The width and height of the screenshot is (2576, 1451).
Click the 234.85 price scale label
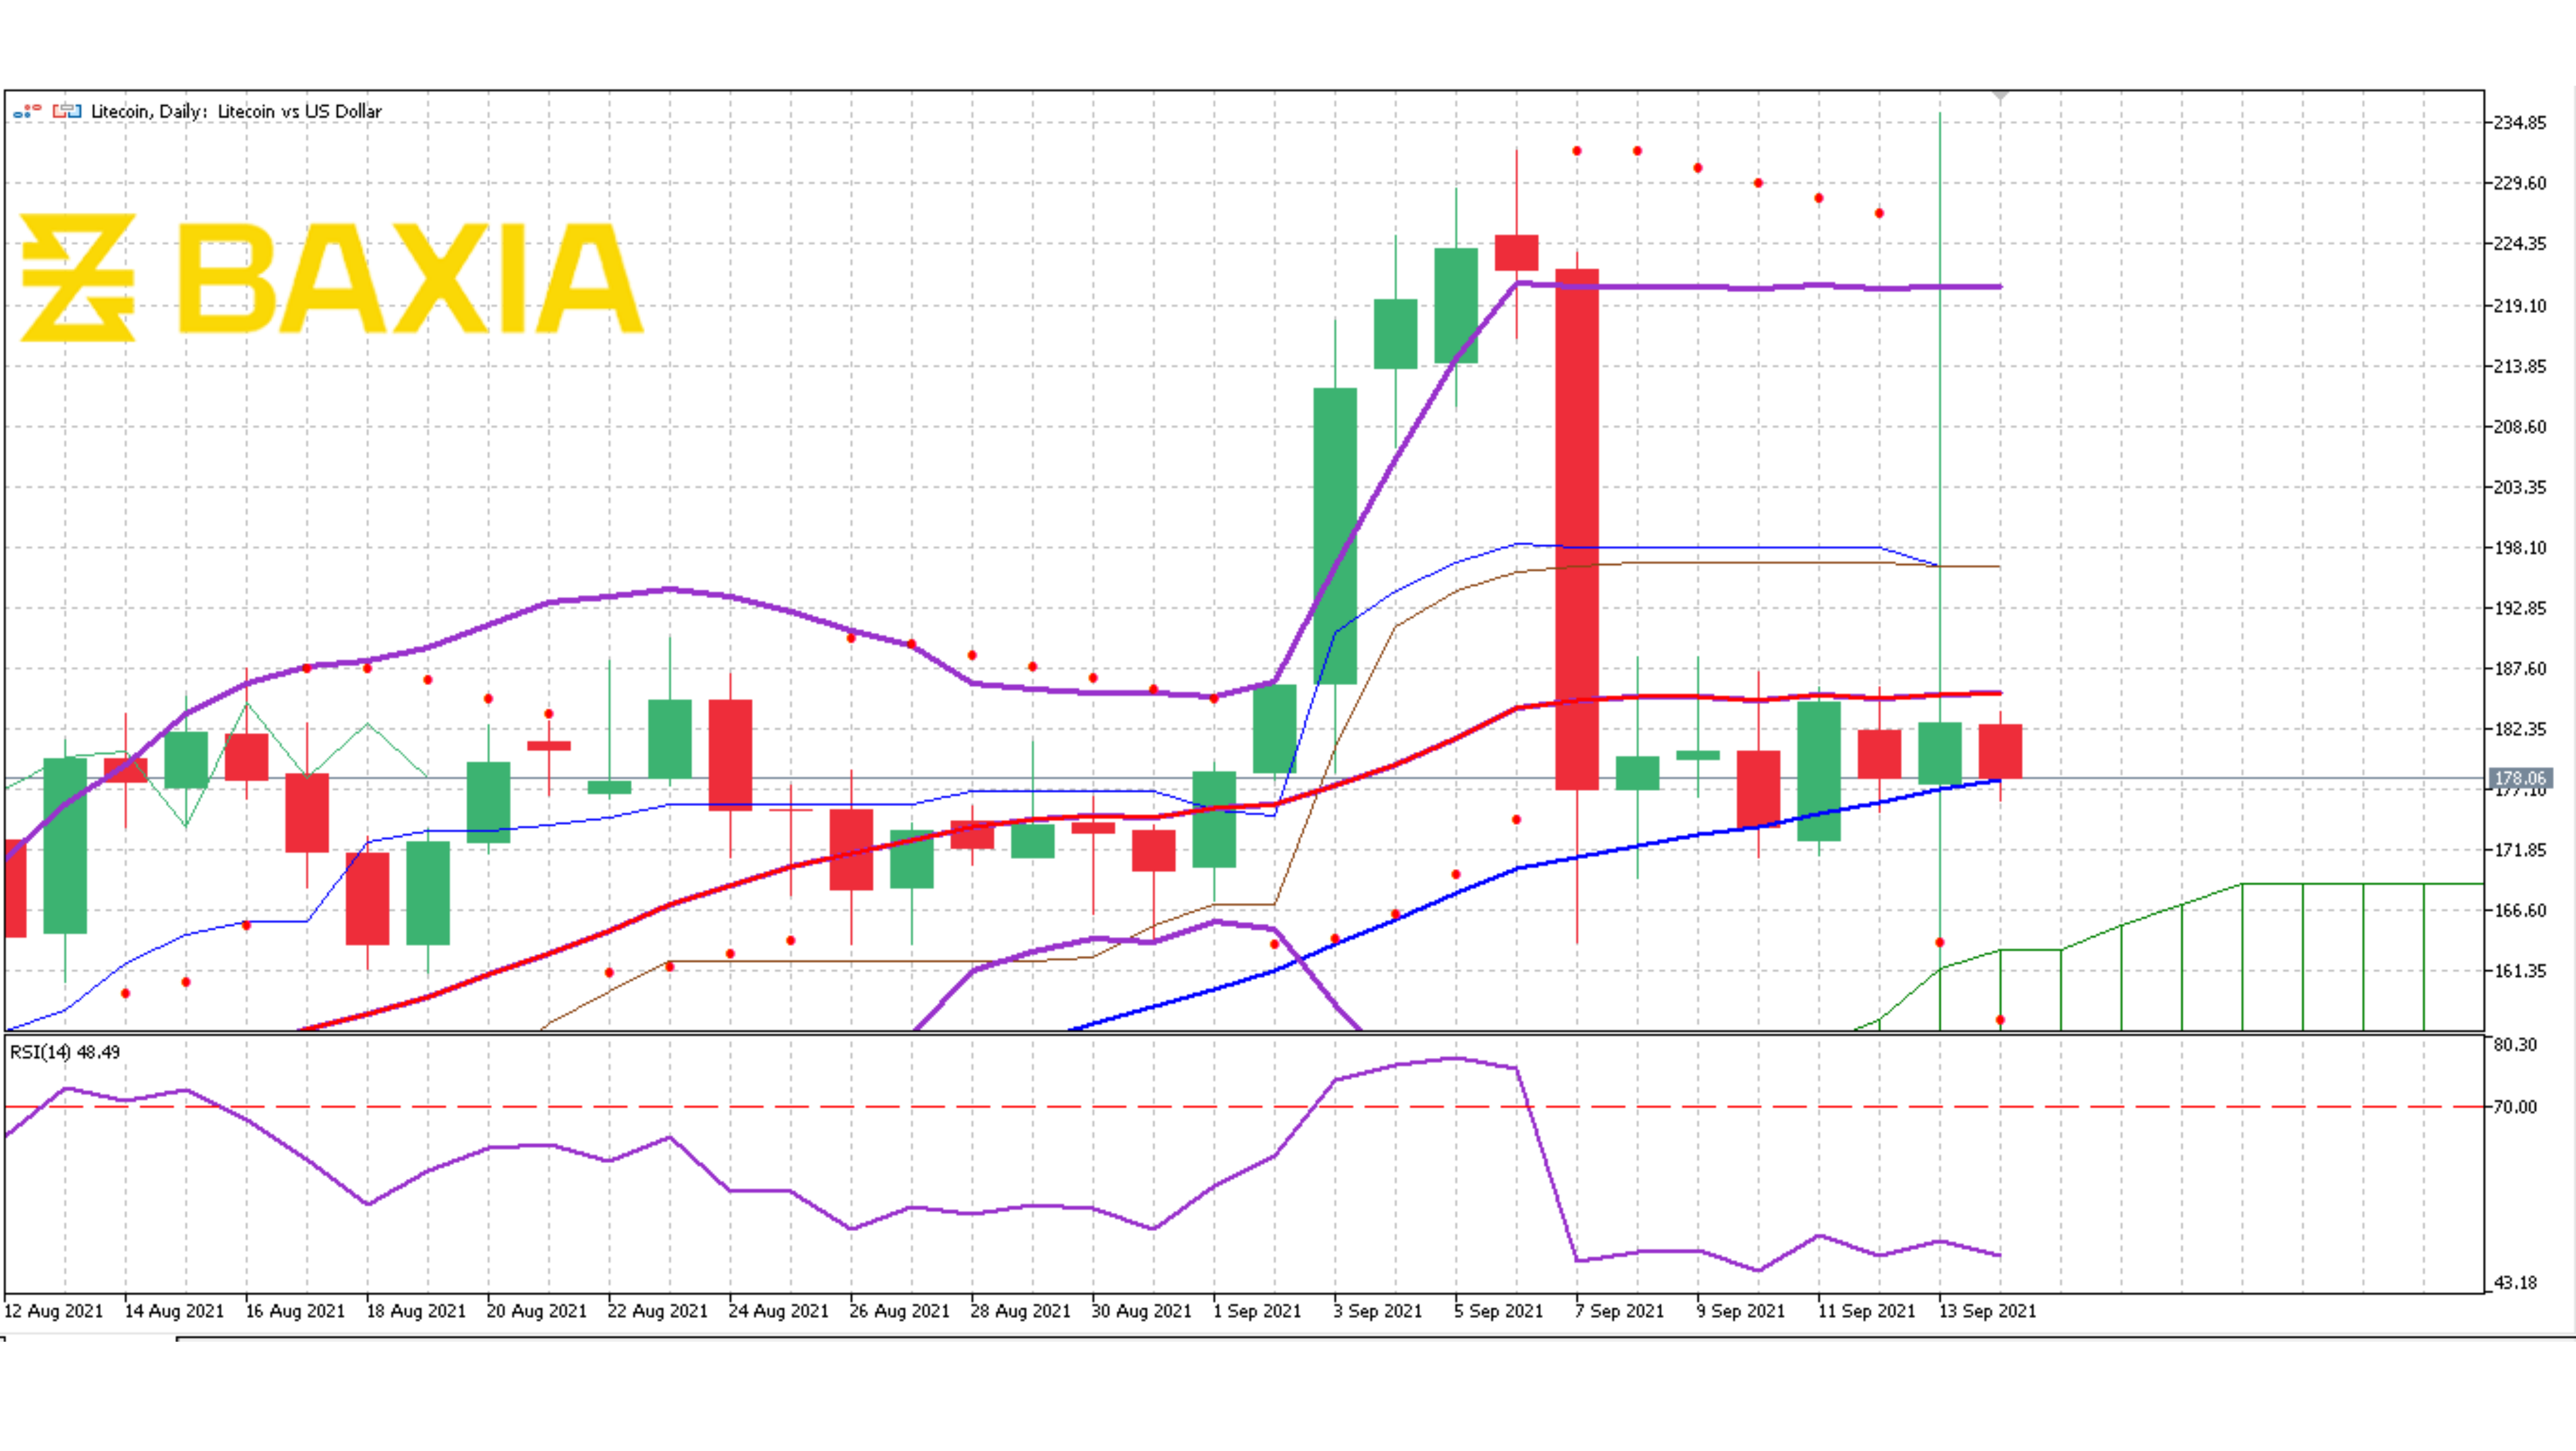click(x=2519, y=123)
